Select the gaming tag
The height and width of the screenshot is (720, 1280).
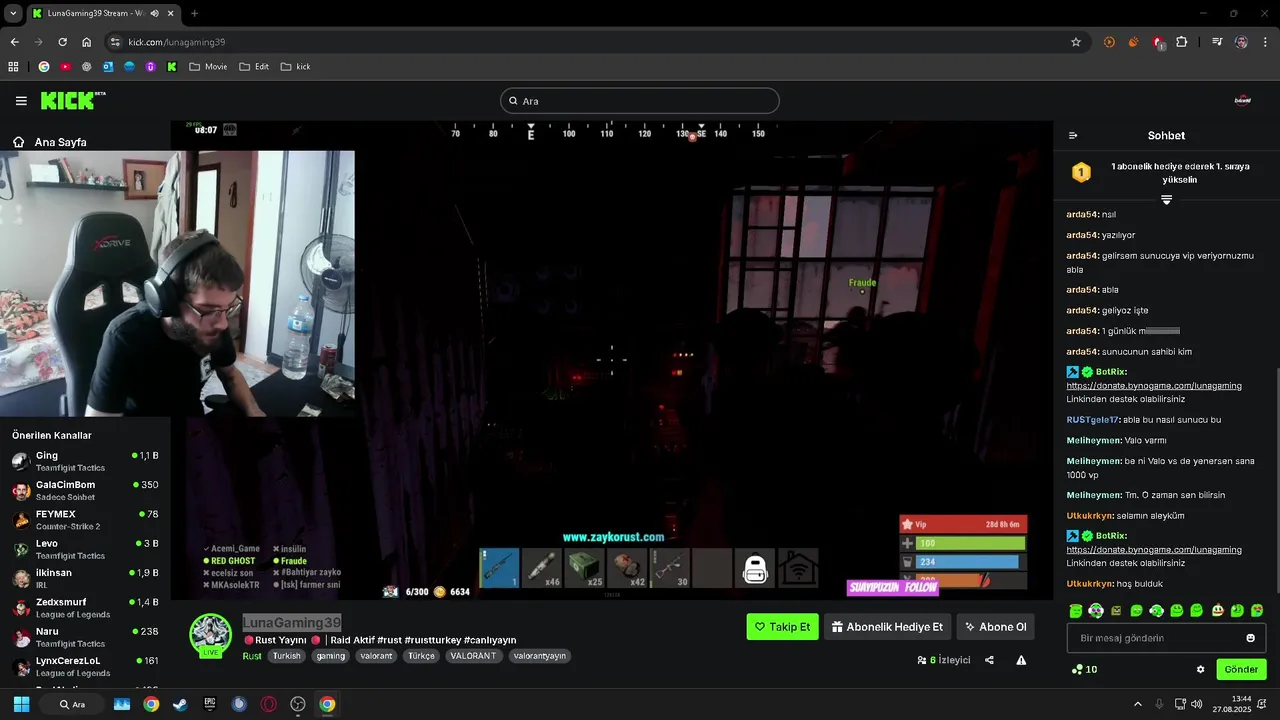tap(331, 656)
